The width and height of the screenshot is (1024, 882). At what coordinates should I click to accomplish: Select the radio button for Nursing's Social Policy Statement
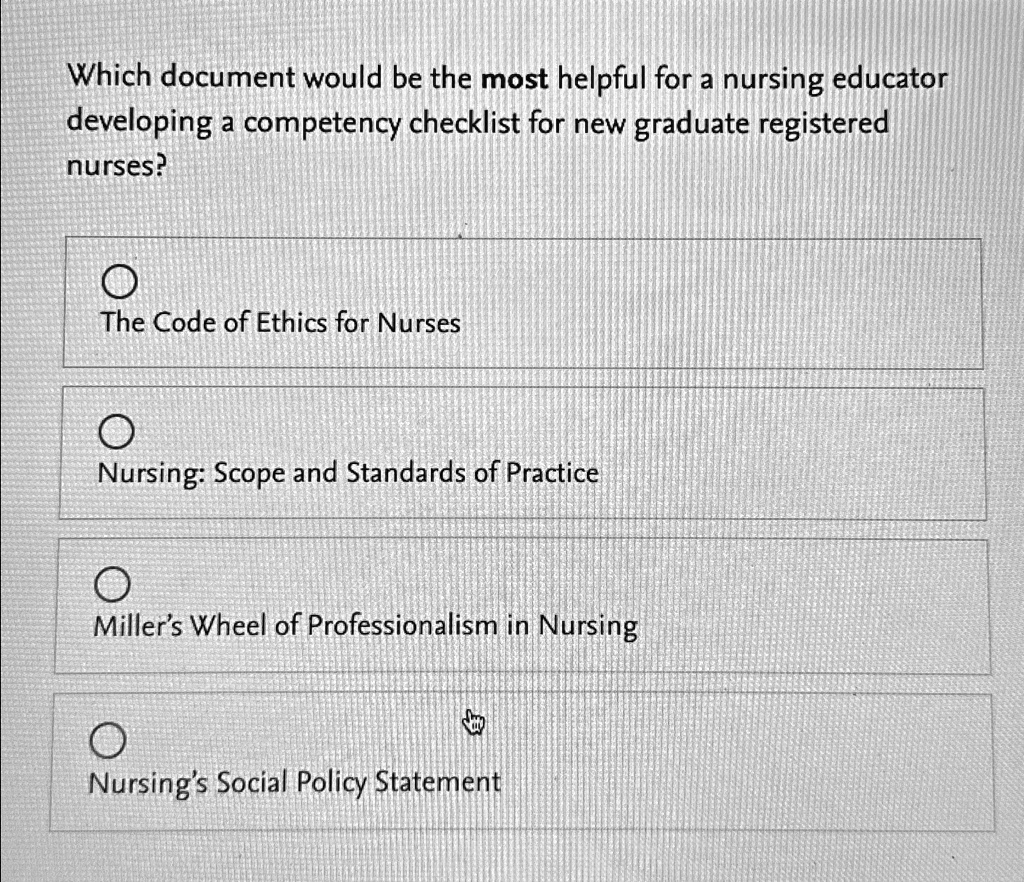108,740
